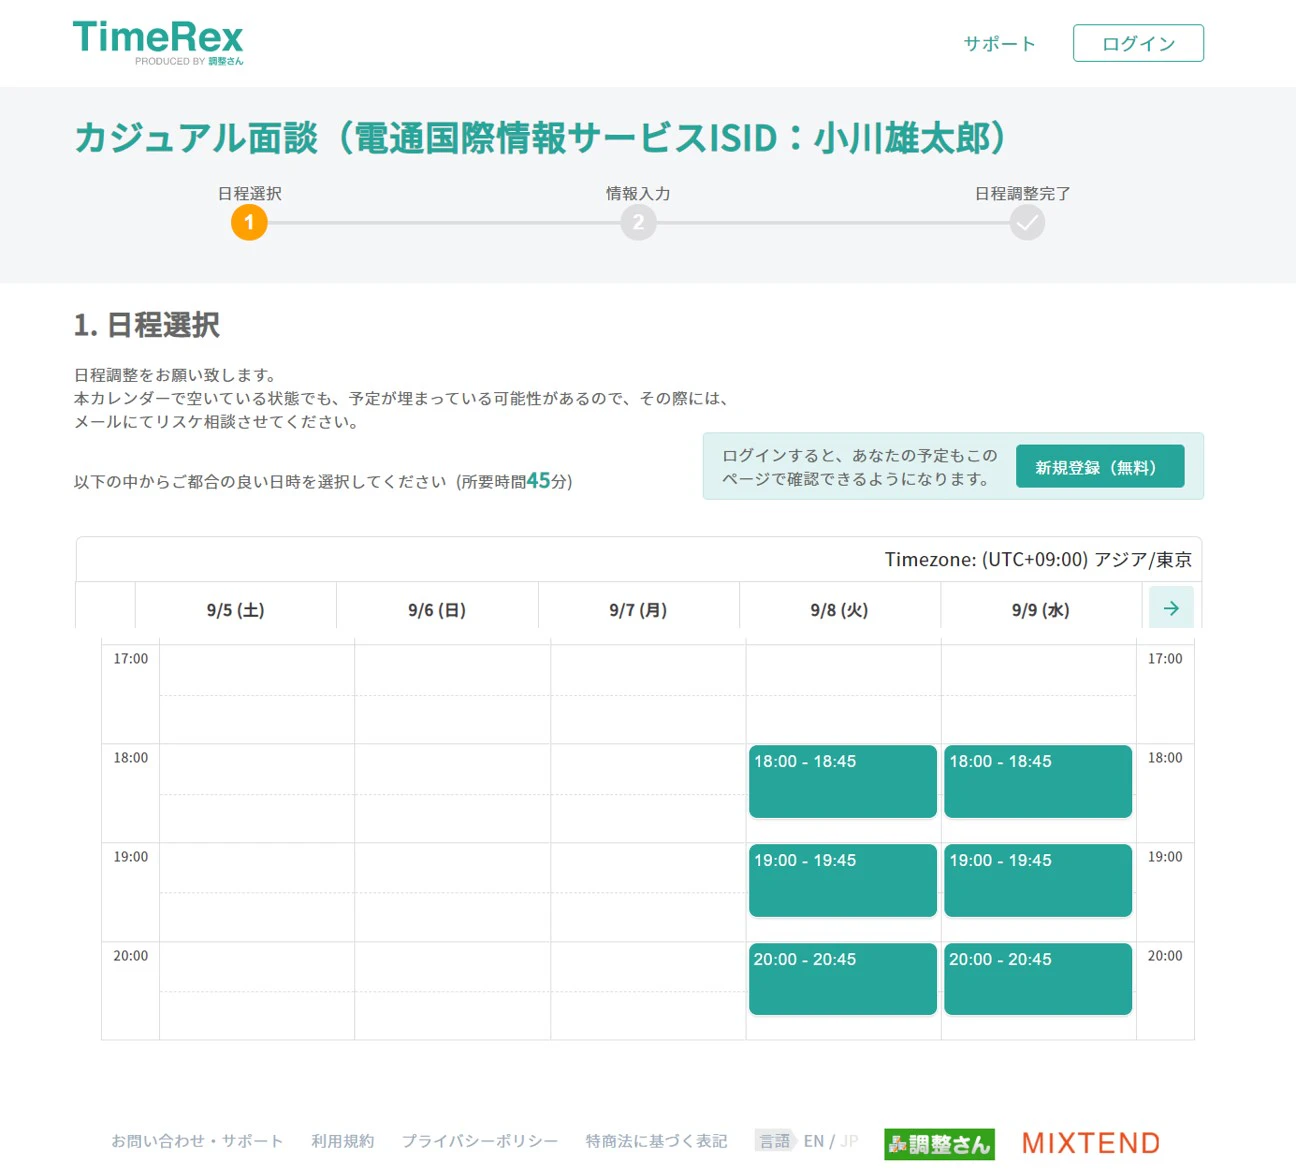Select 9/9 20:00 - 20:45 slot
This screenshot has height=1174, width=1296.
tap(1038, 979)
